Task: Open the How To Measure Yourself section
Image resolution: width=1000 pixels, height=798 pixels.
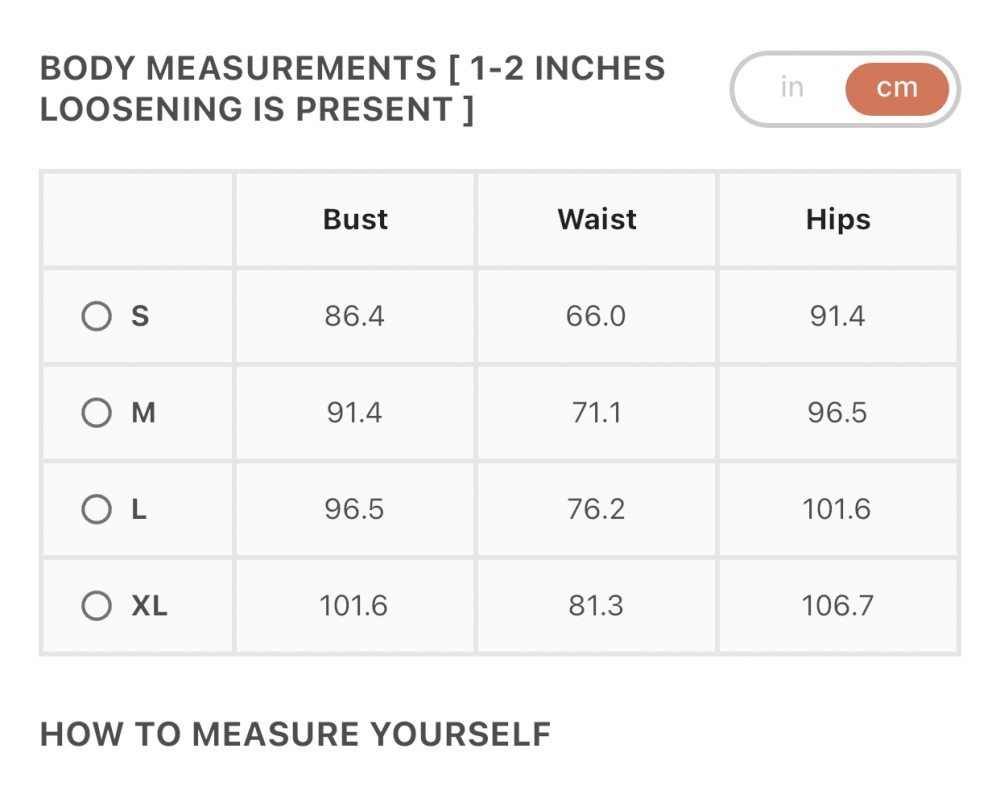Action: pyautogui.click(x=295, y=734)
